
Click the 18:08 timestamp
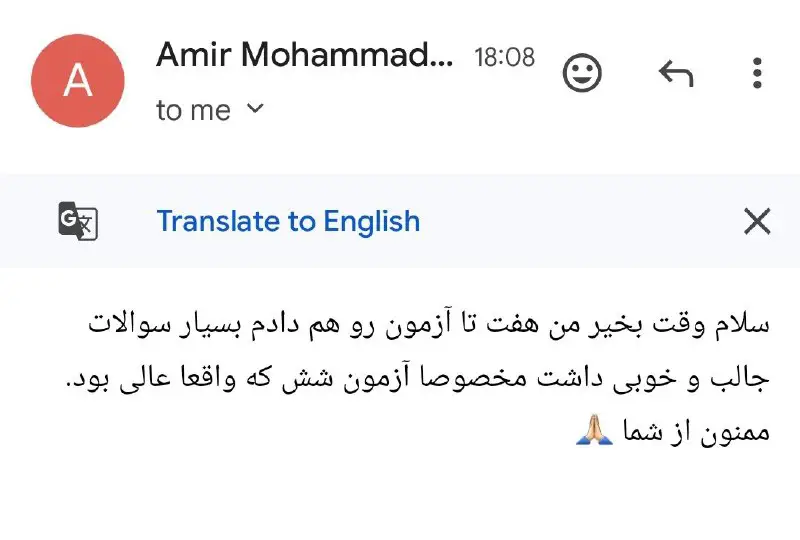point(504,57)
